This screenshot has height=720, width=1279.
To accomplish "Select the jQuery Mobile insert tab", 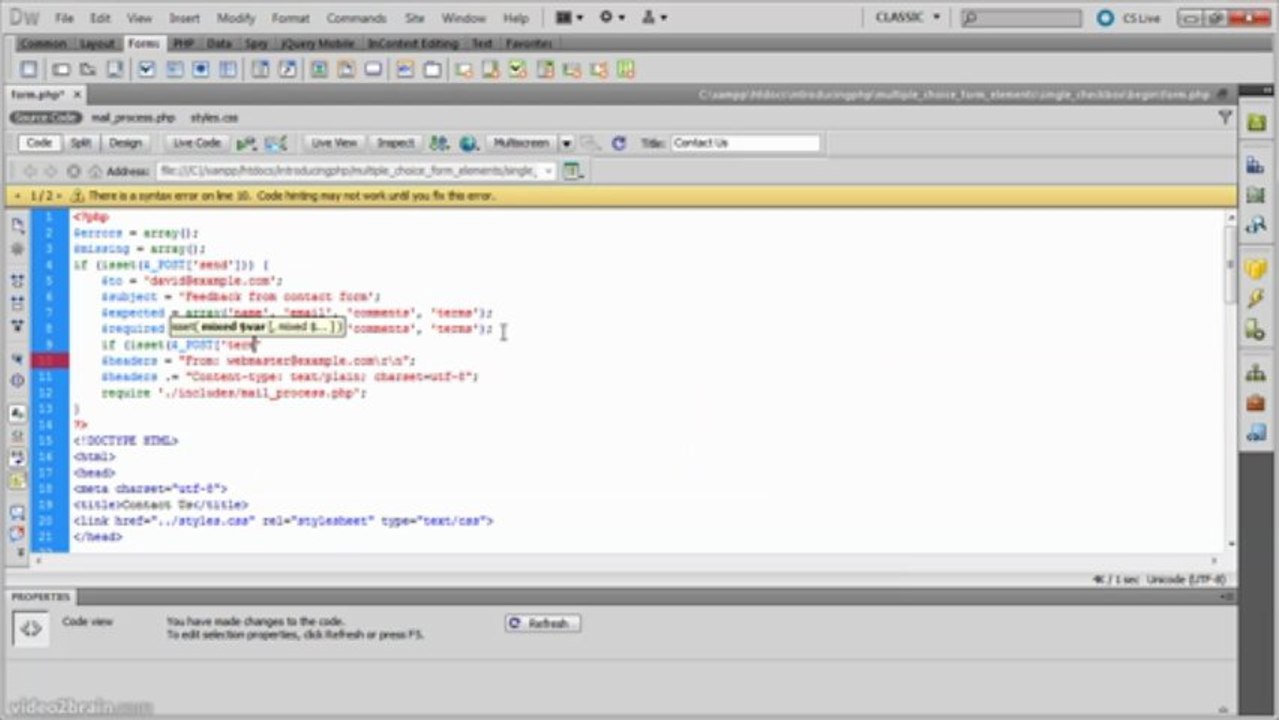I will click(318, 44).
